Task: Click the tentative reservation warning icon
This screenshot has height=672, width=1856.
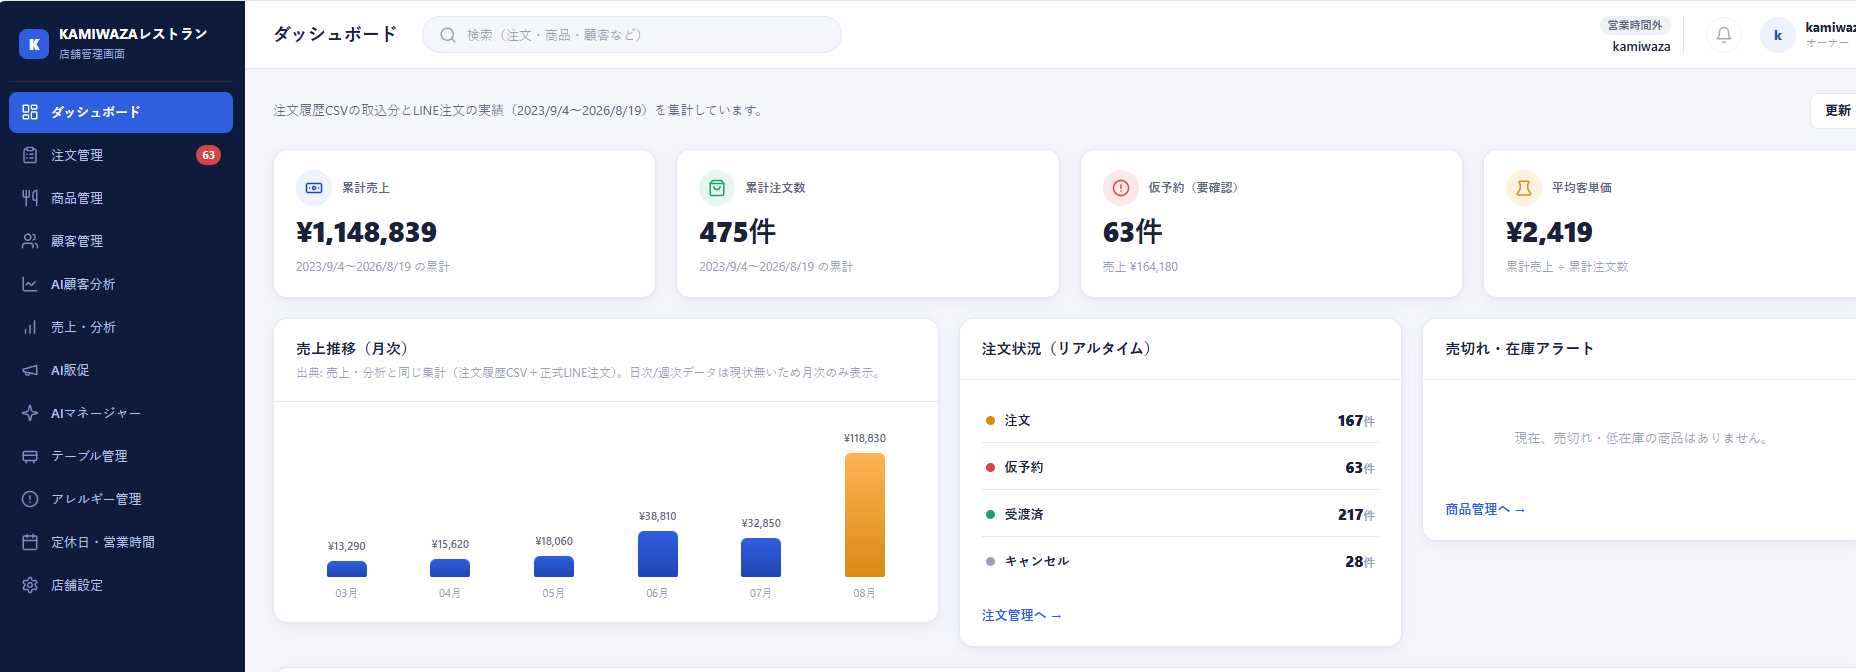Action: (1121, 188)
